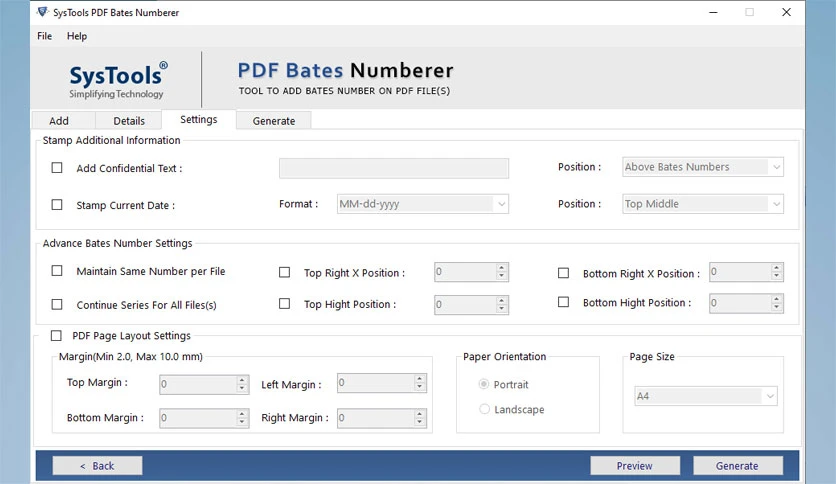Click the Bottom Margin input field
836x484 pixels.
point(198,418)
